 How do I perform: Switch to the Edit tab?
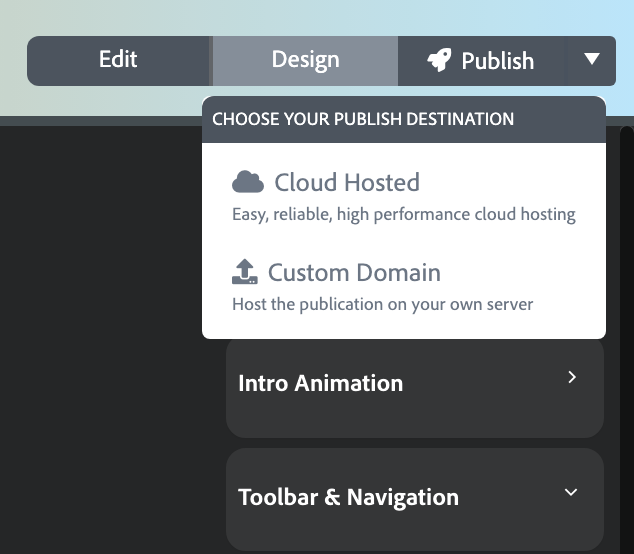tap(118, 60)
